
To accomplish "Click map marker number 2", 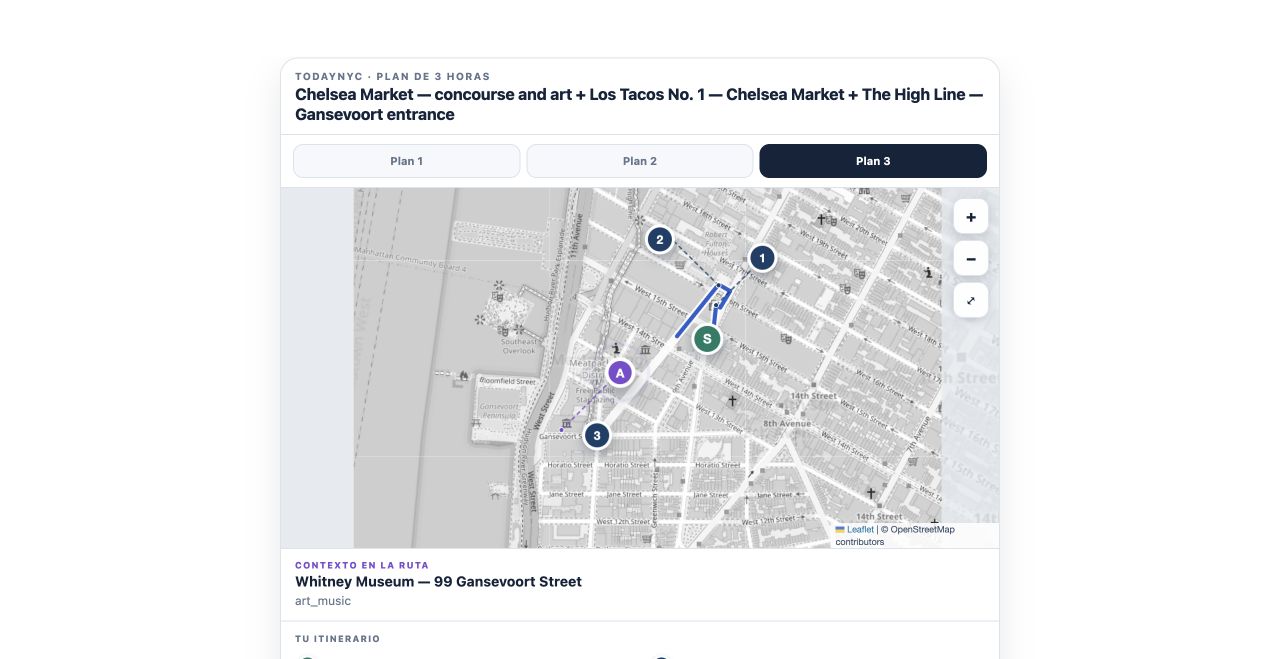I will (659, 240).
